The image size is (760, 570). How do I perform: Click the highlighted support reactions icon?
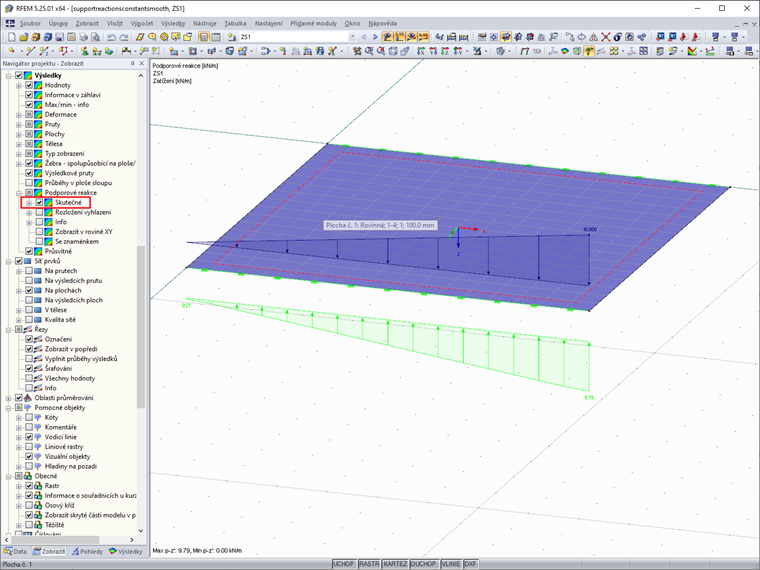click(x=589, y=51)
